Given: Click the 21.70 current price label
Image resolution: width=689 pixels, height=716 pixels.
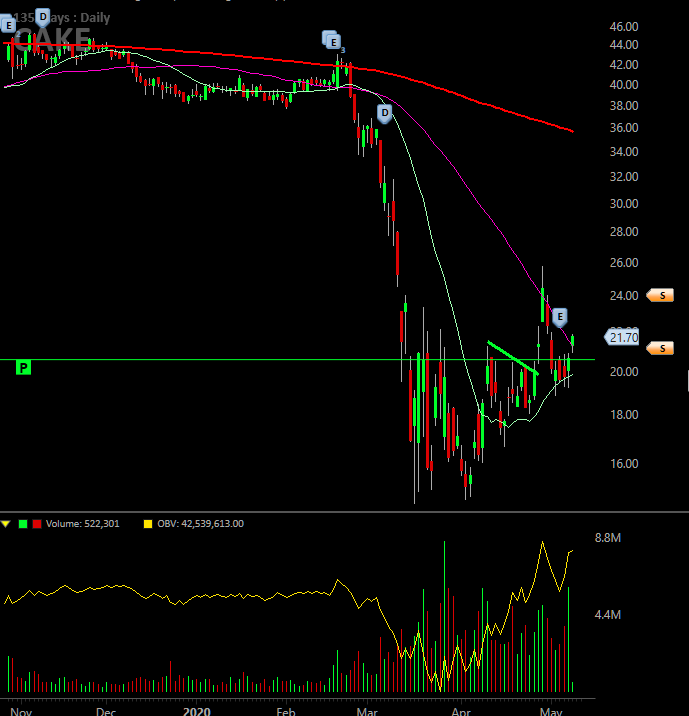Looking at the screenshot, I should point(622,337).
